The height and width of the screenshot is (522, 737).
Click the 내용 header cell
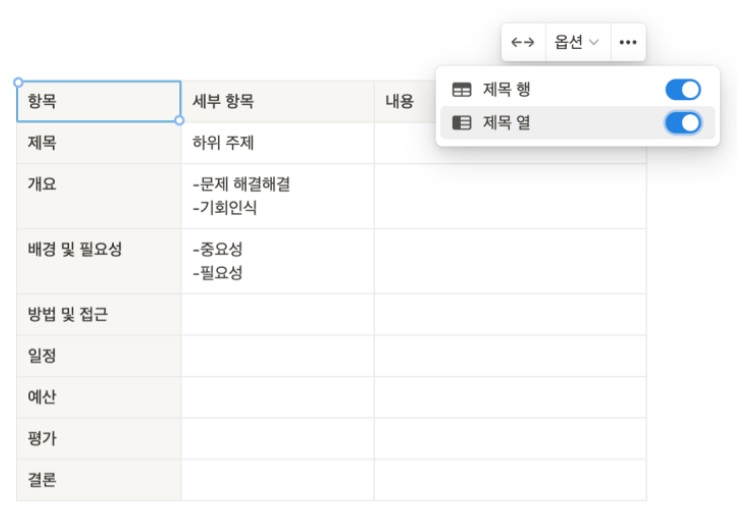pos(405,101)
